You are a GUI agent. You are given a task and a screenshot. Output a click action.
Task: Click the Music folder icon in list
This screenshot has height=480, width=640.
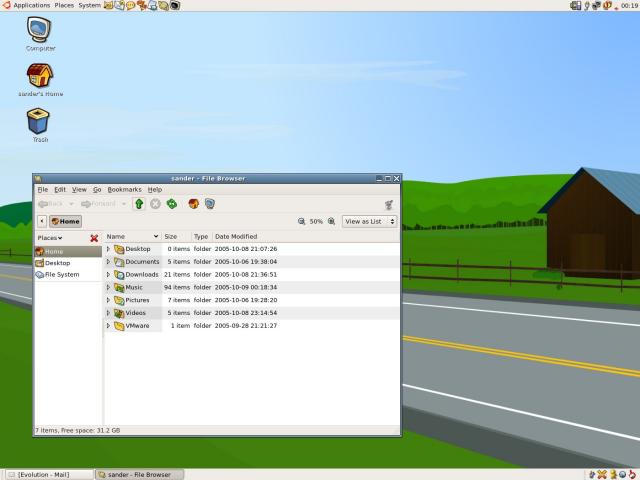119,287
